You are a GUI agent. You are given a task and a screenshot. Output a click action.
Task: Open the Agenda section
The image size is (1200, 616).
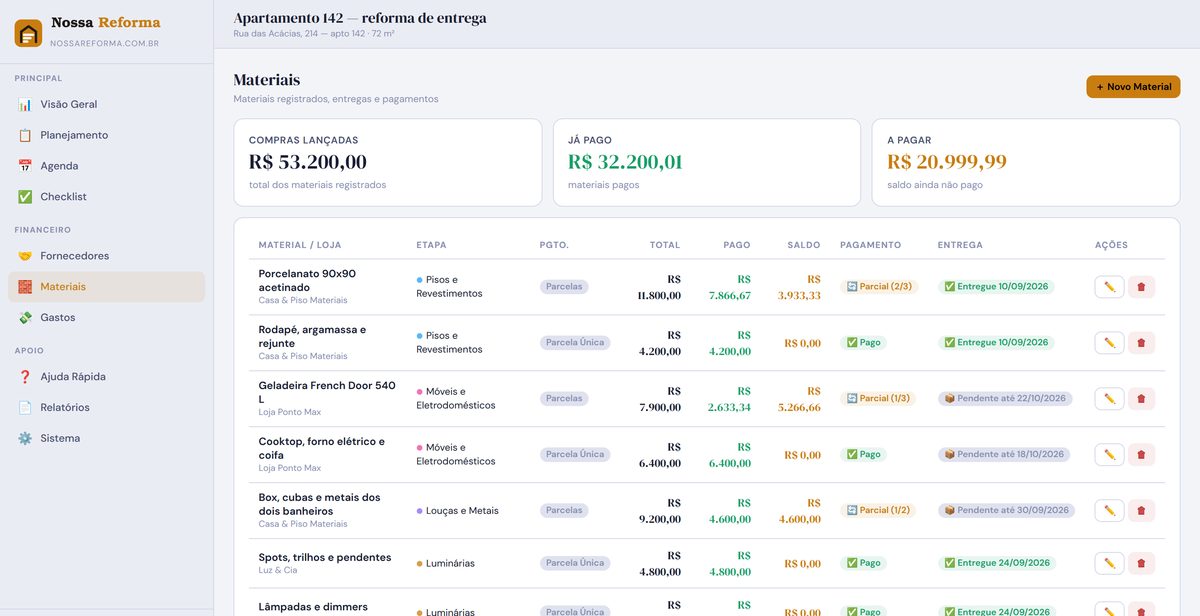106,166
